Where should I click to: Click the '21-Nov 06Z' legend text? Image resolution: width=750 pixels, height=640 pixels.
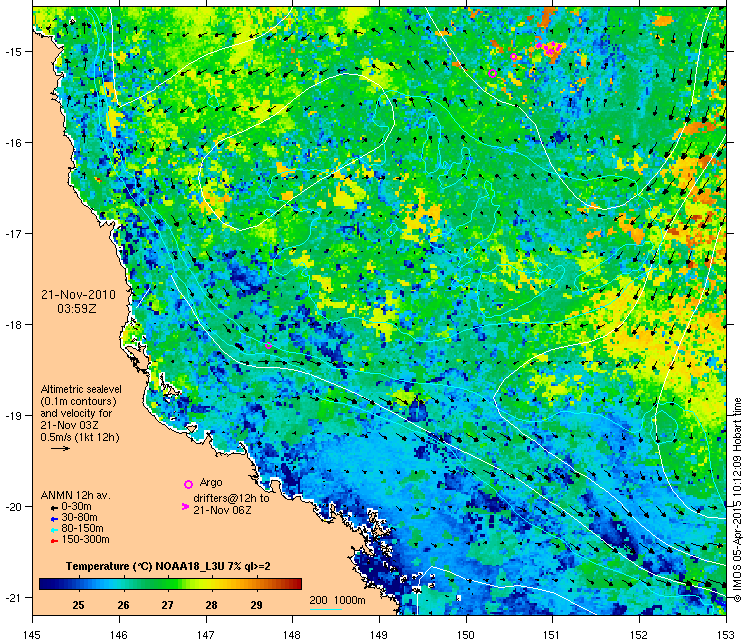(x=222, y=510)
